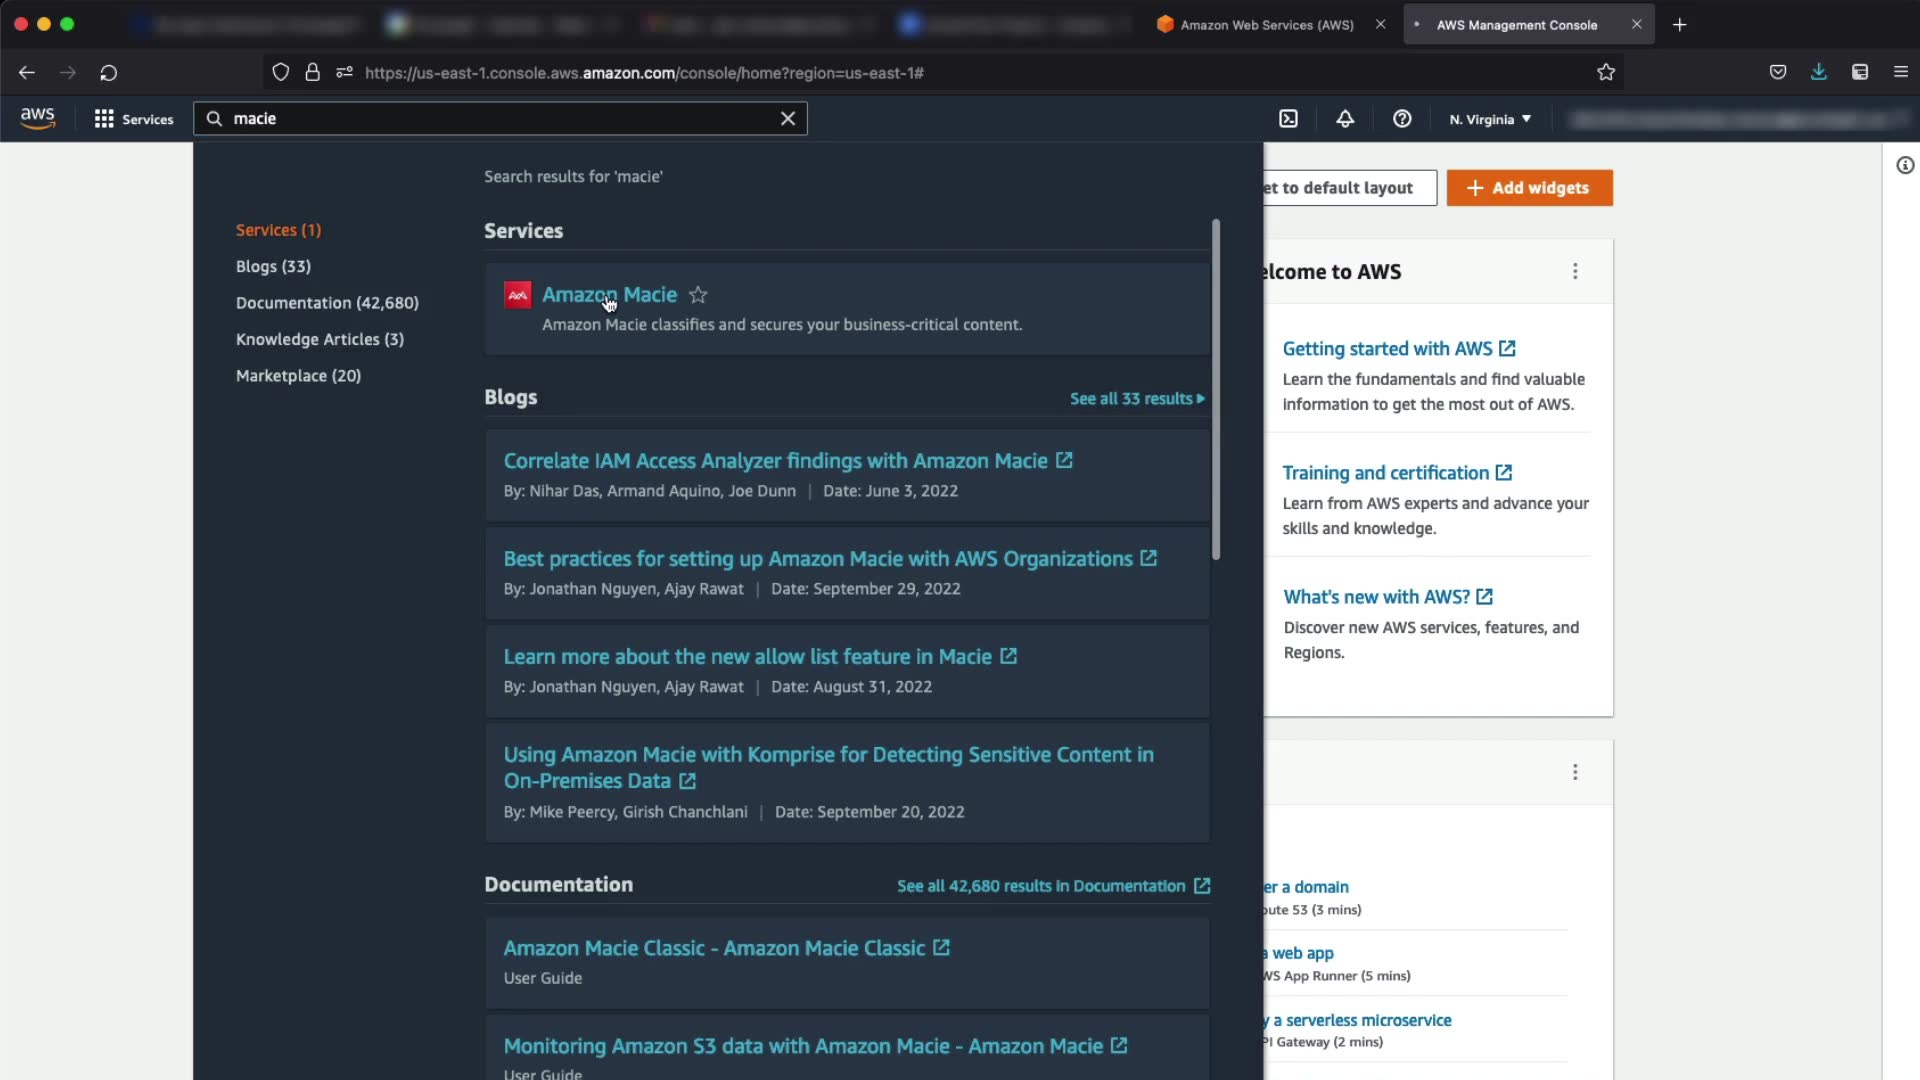Bookmark page with browser star icon
The height and width of the screenshot is (1080, 1920).
[1606, 72]
